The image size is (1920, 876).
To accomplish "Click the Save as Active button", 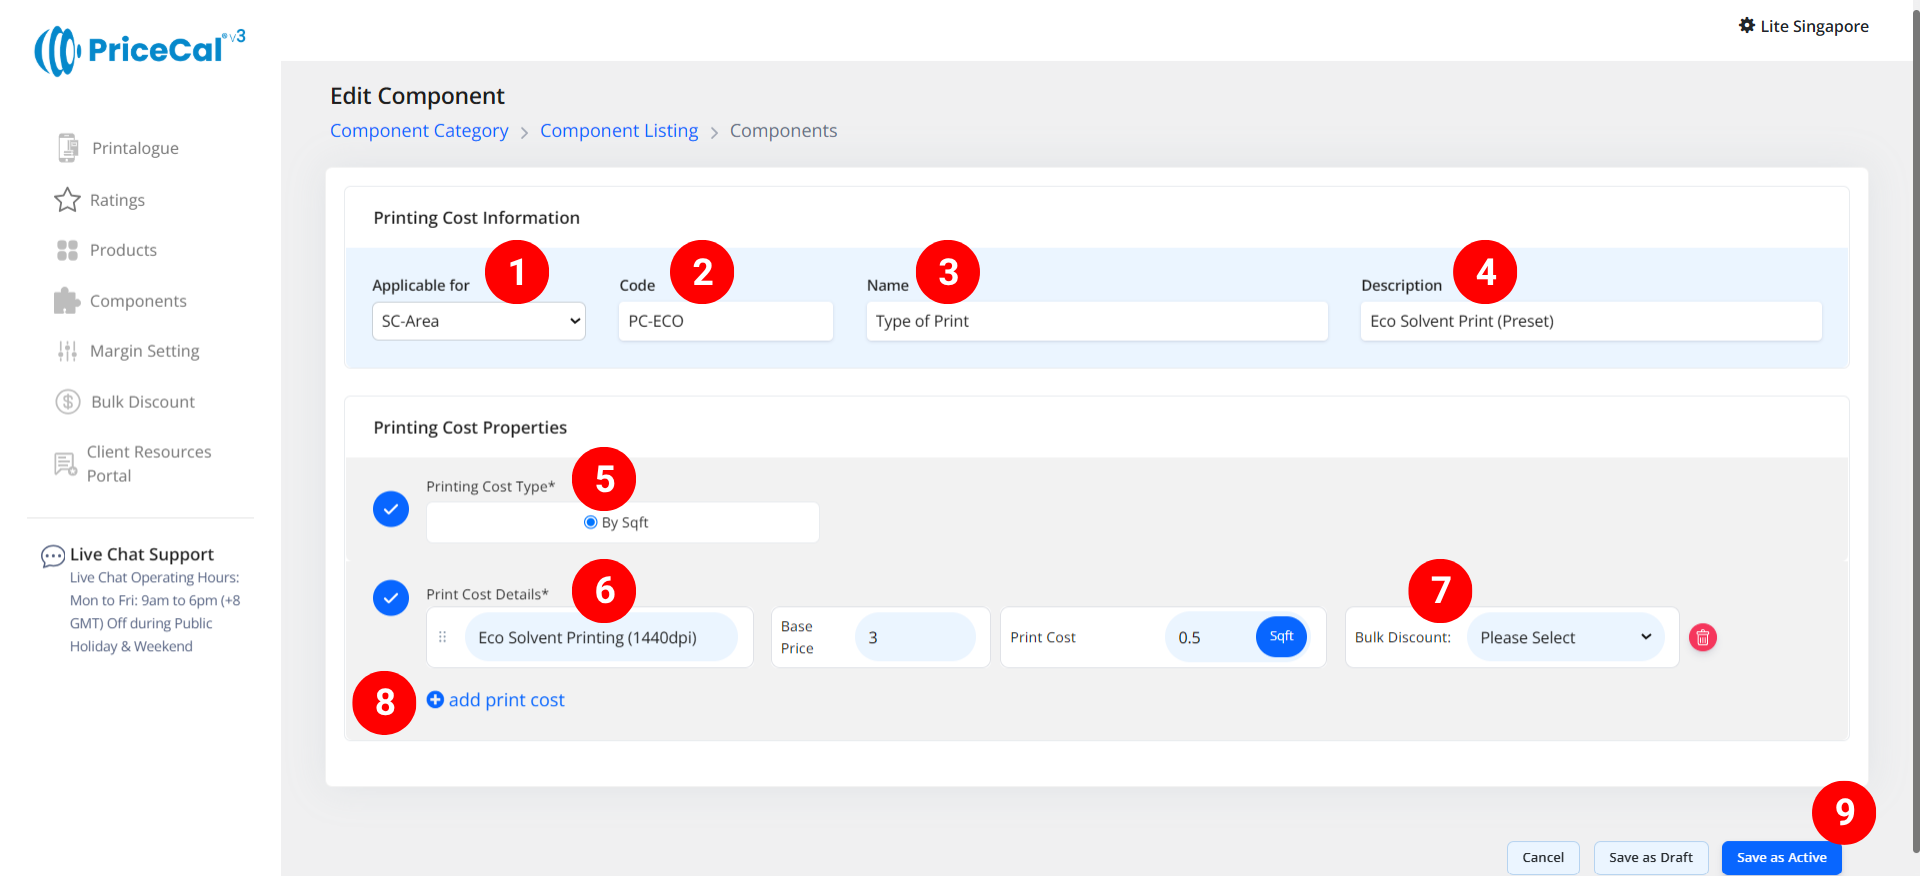I will [1780, 858].
